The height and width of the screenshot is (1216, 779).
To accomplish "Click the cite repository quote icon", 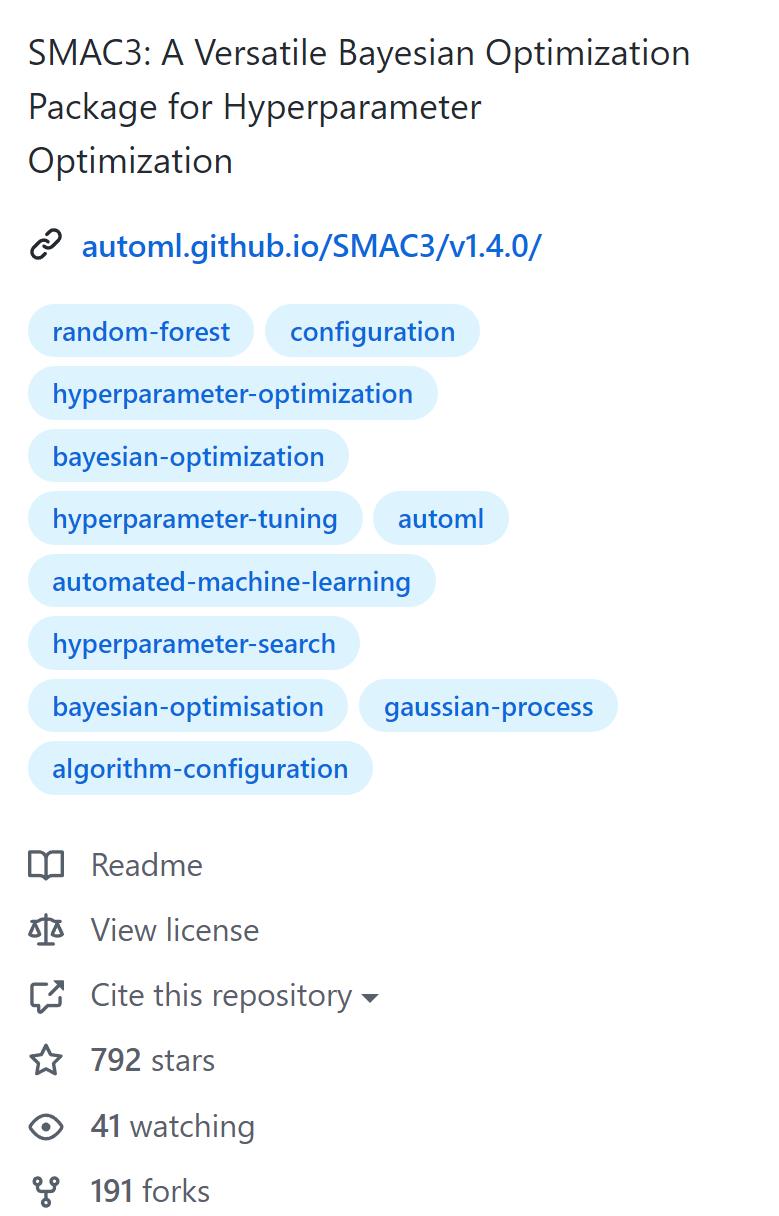I will tap(46, 996).
